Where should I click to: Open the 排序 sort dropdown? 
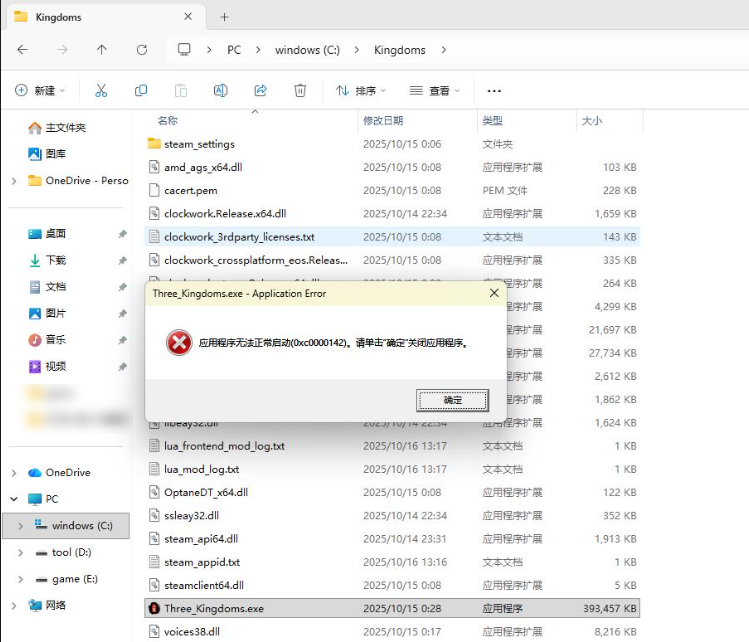point(361,90)
